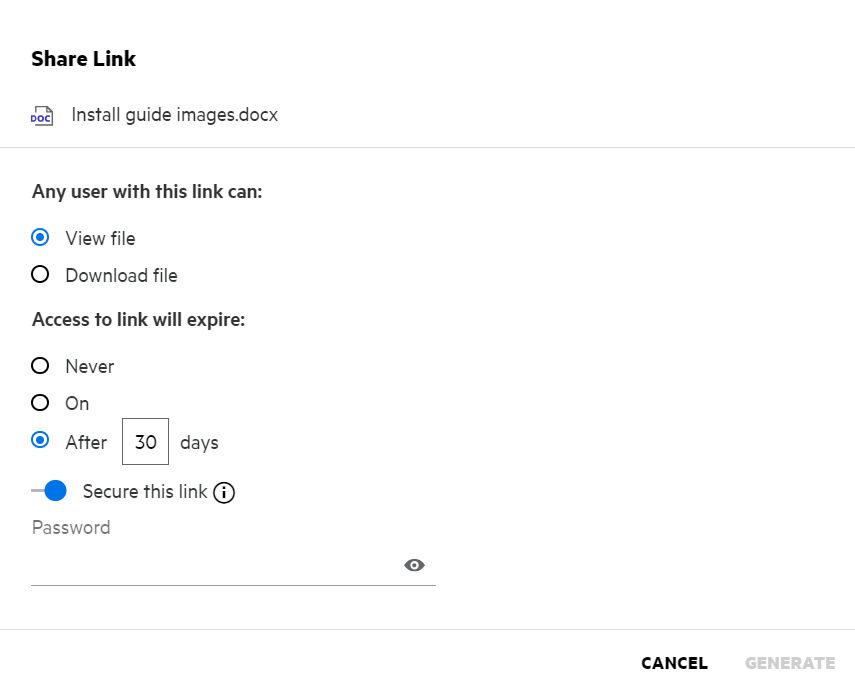Choose the On expiry radio button
The height and width of the screenshot is (686, 855).
(x=40, y=403)
